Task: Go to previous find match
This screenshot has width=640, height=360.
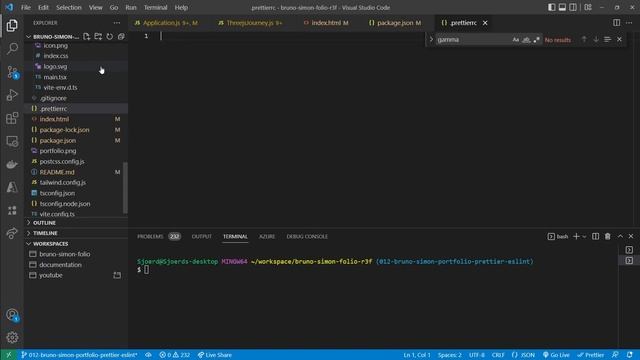Action: click(x=584, y=40)
